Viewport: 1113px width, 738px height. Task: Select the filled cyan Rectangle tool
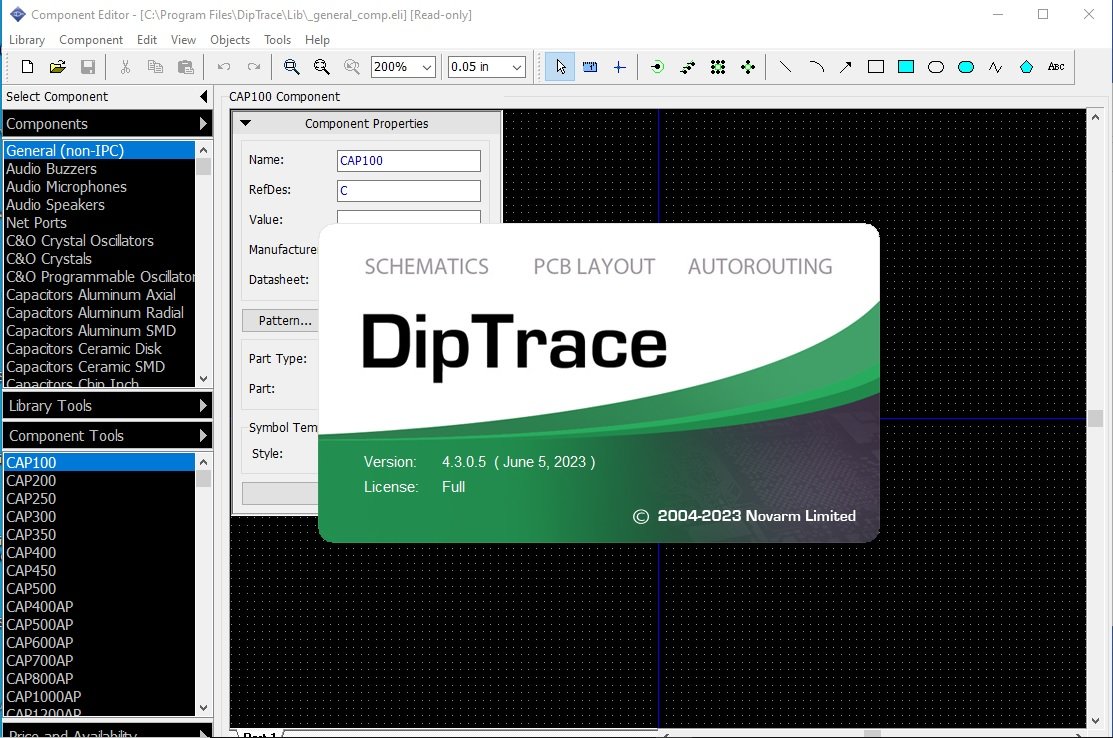pyautogui.click(x=906, y=67)
